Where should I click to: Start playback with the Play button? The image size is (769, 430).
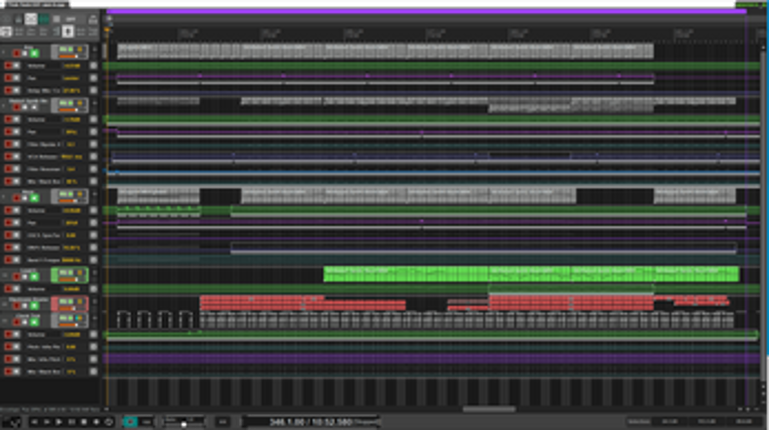[59, 422]
